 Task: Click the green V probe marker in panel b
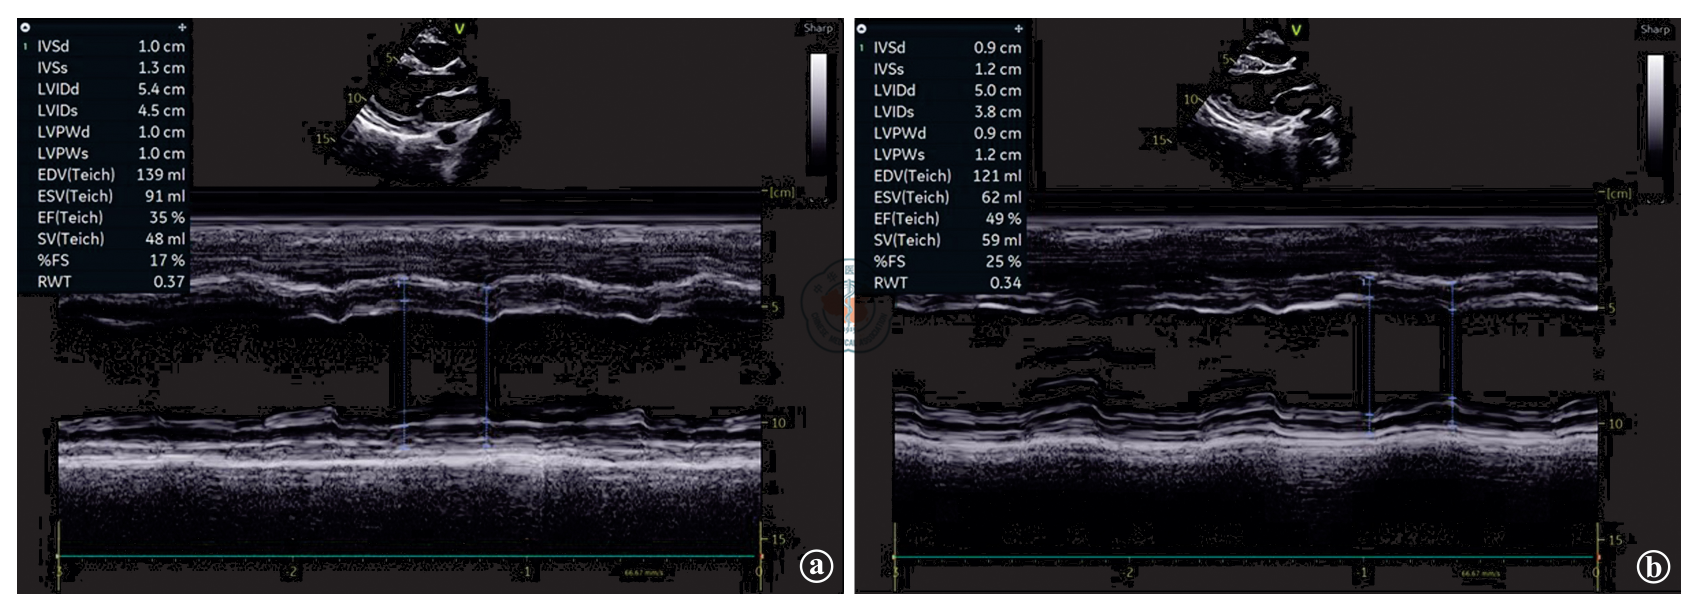(1295, 30)
